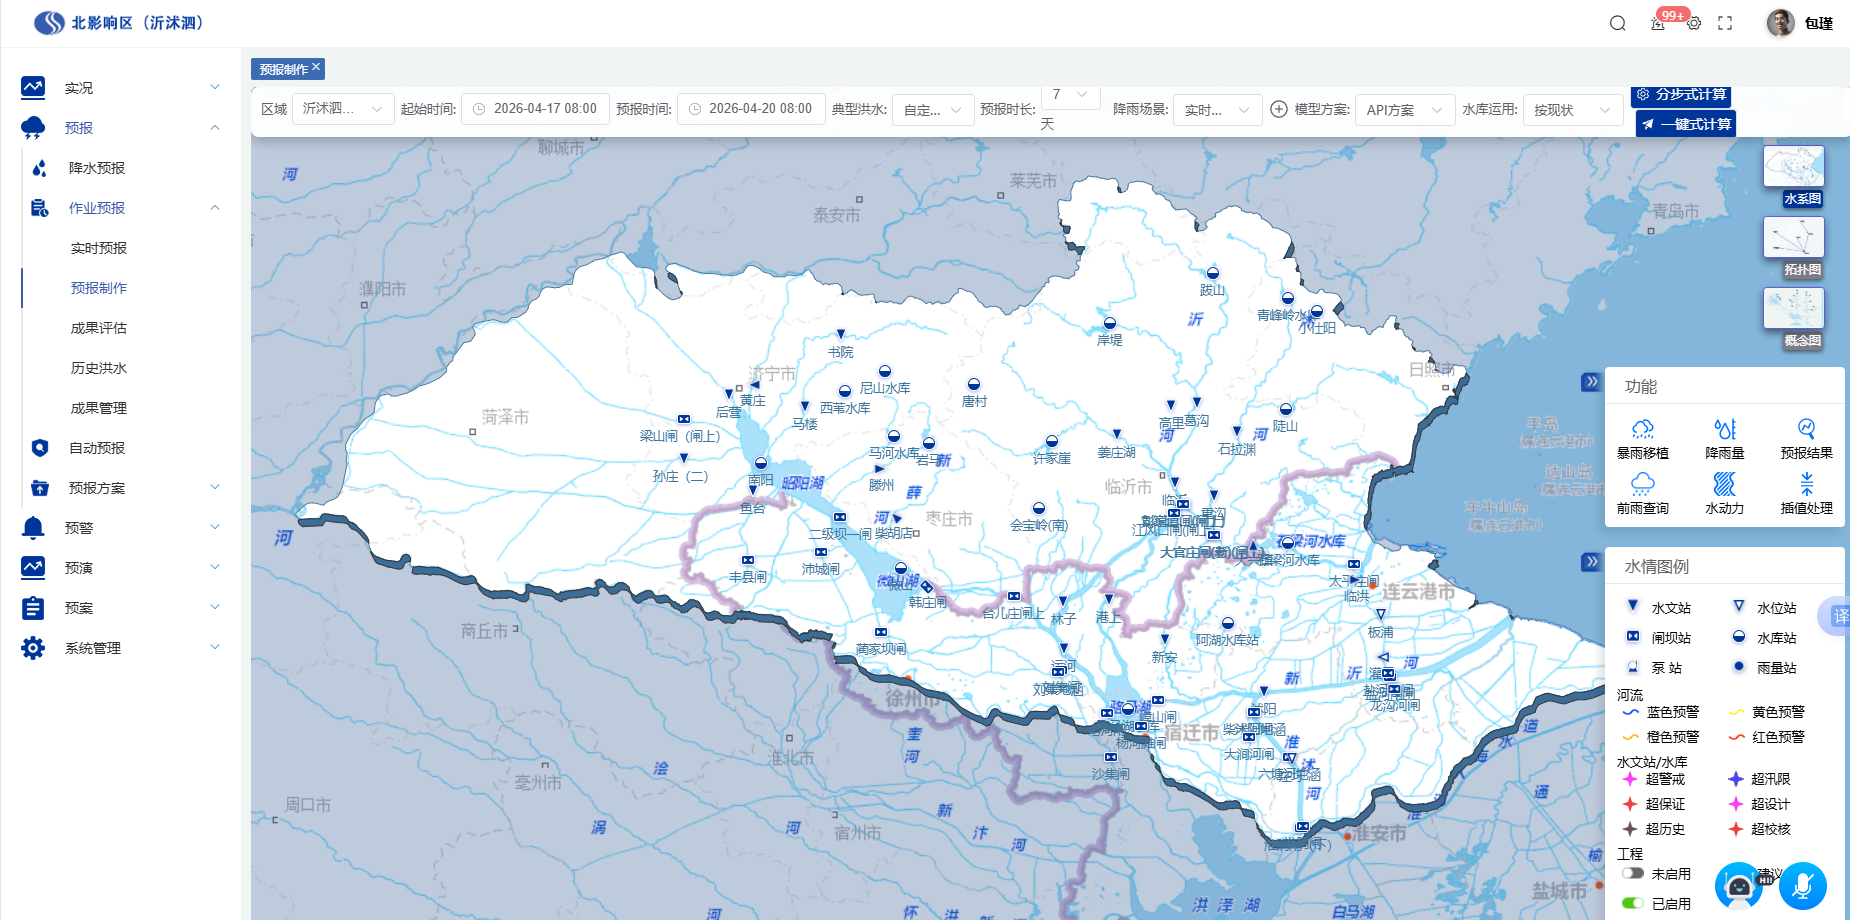Viewport: 1850px width, 920px height.
Task: Select the 前雨查询 prior rainfall query icon
Action: click(x=1642, y=485)
